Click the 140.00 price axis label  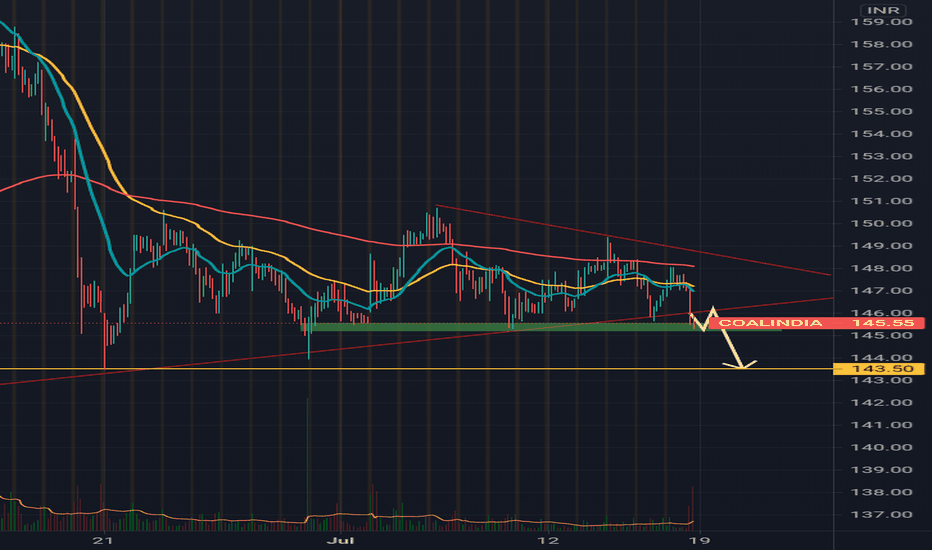tap(881, 448)
